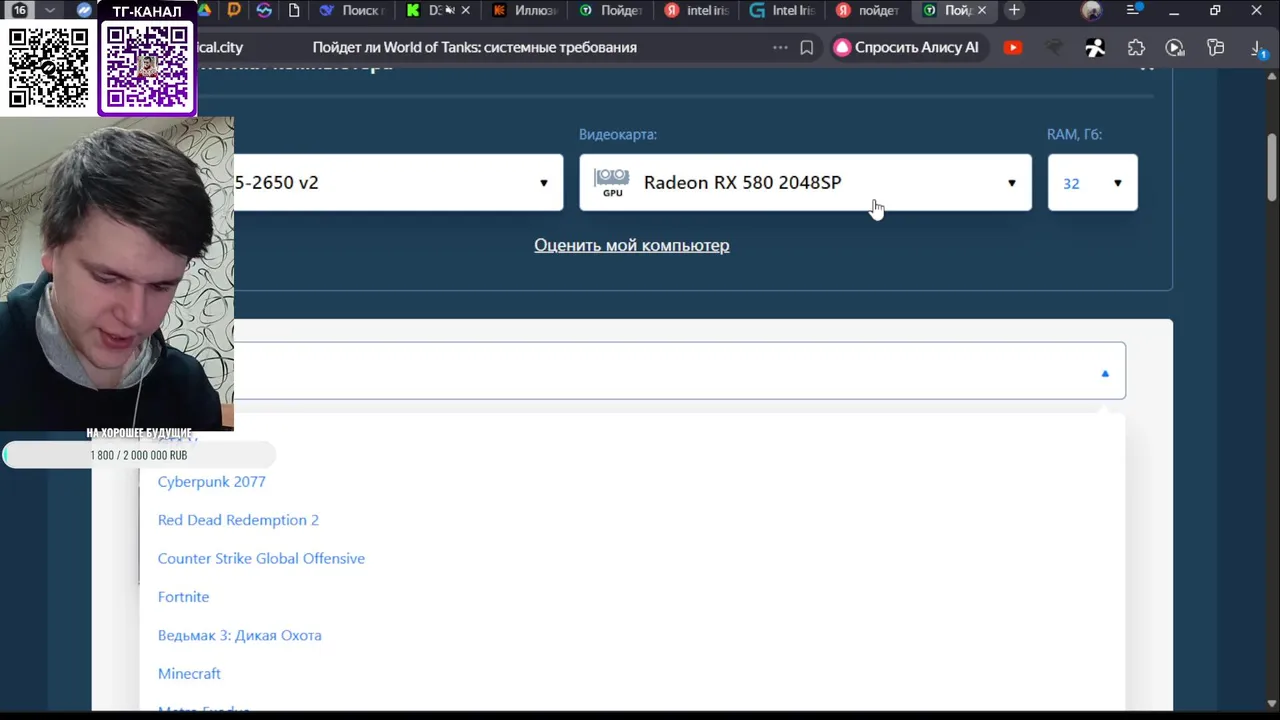Open the downloads icon in toolbar

tap(1259, 47)
